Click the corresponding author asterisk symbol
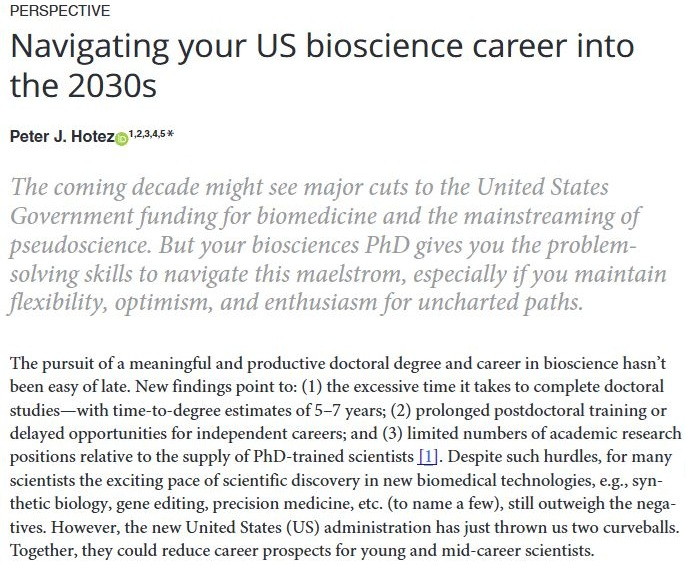 171,133
